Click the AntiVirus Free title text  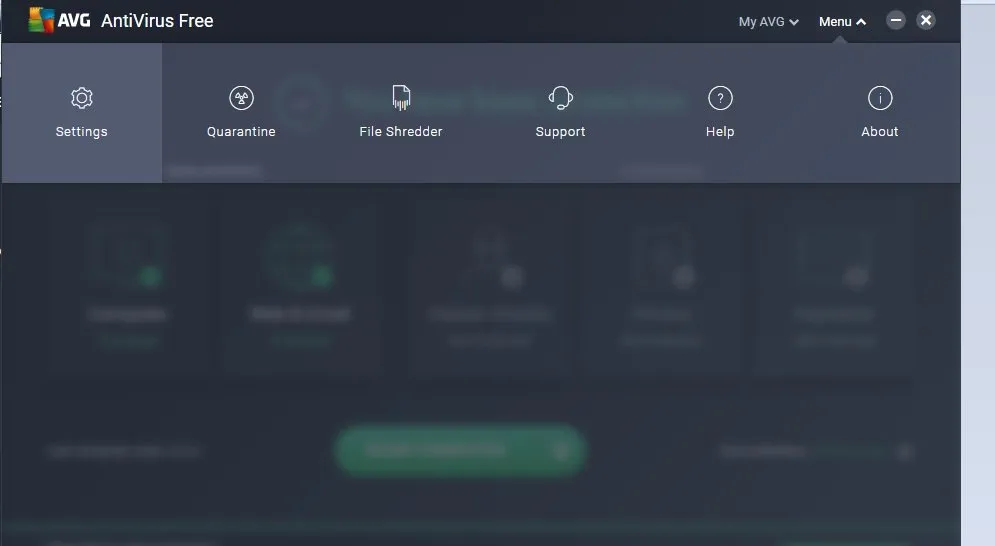157,21
